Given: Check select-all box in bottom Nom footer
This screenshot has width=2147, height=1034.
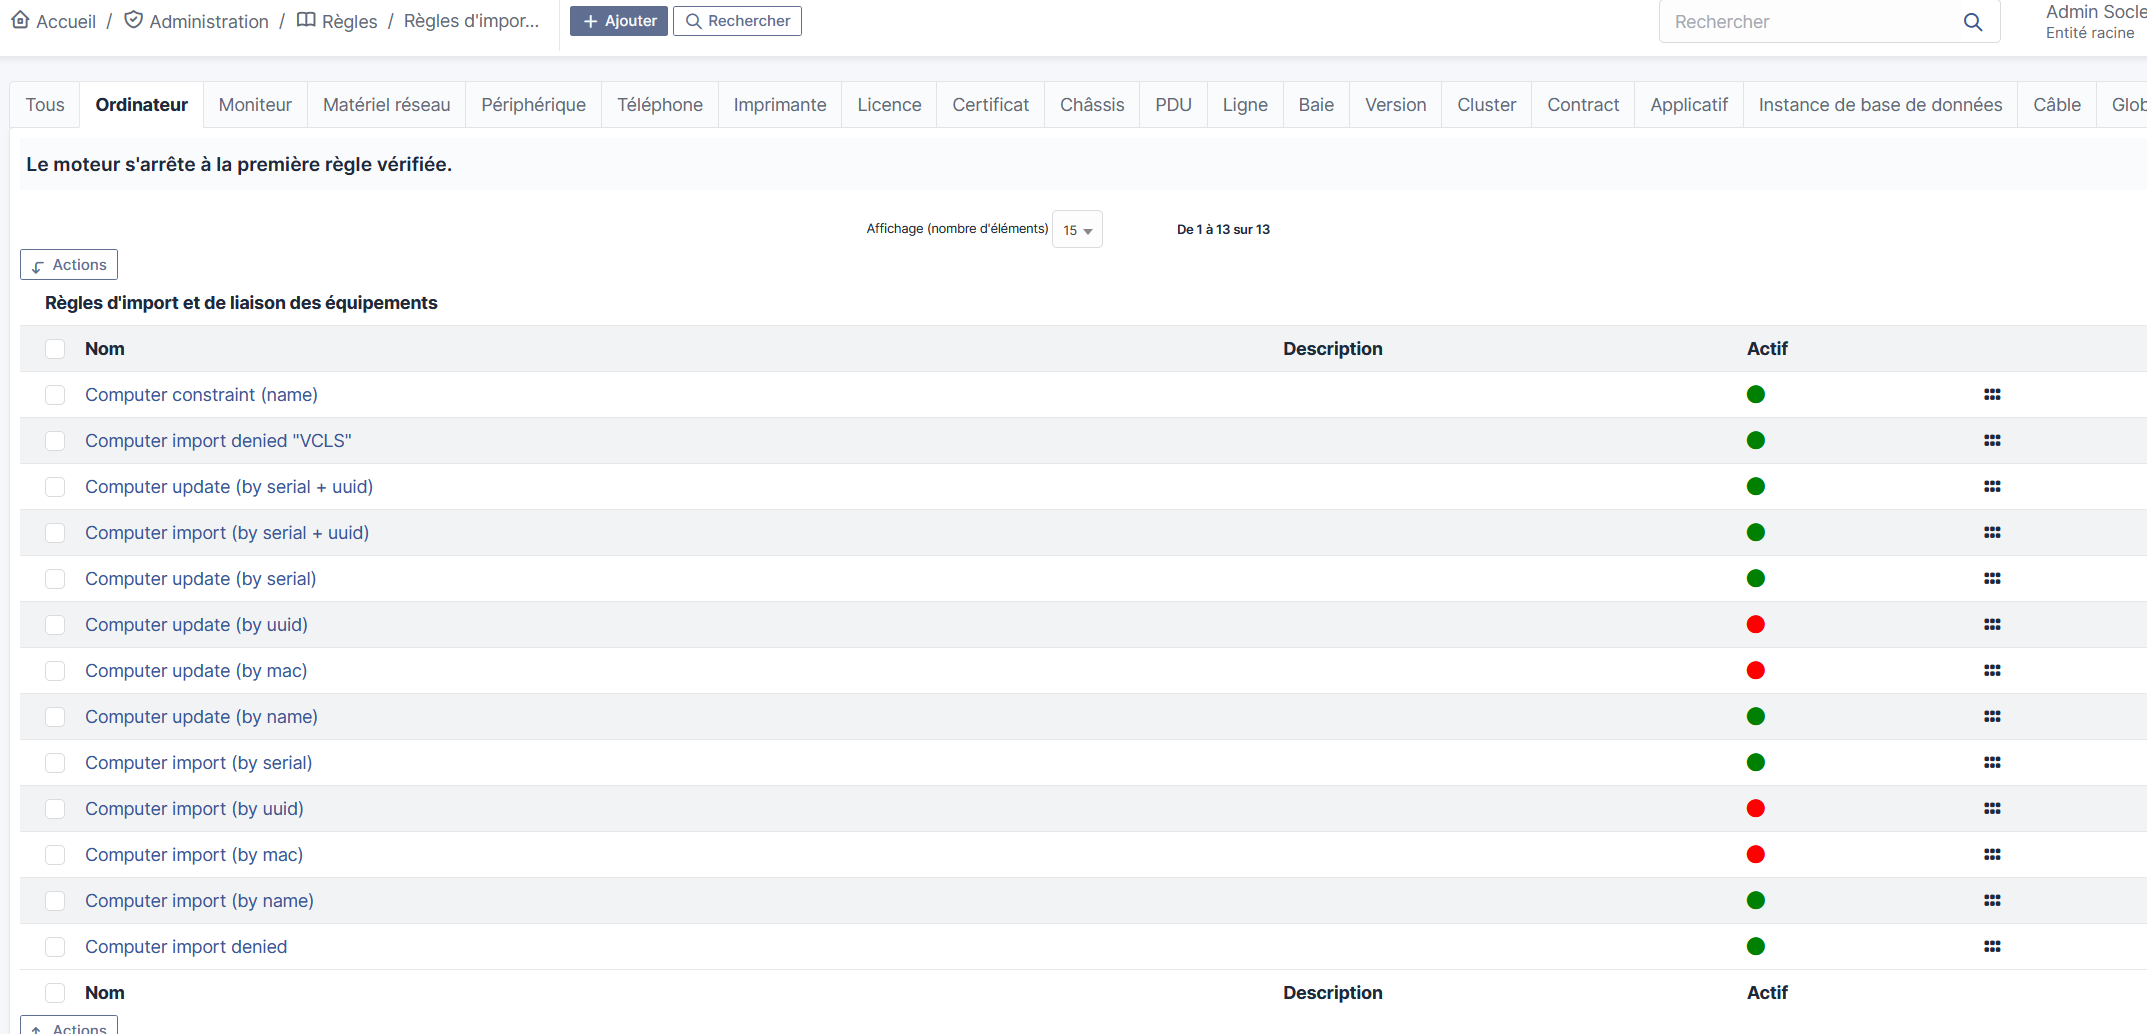Looking at the screenshot, I should coord(55,993).
